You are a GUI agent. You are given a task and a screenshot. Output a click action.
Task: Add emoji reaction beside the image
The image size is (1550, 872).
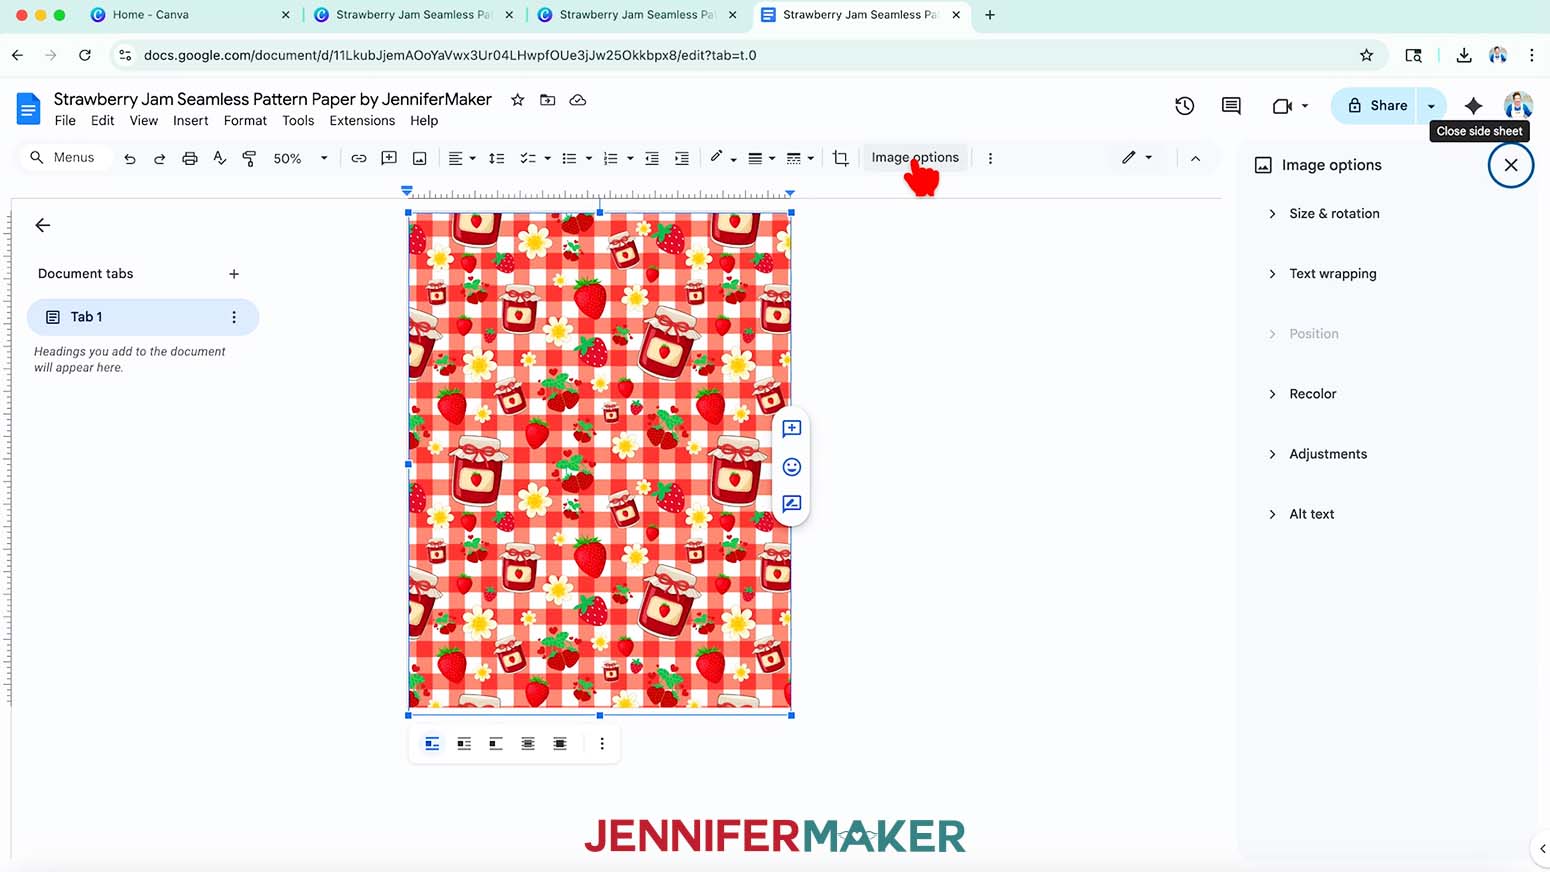(x=791, y=466)
